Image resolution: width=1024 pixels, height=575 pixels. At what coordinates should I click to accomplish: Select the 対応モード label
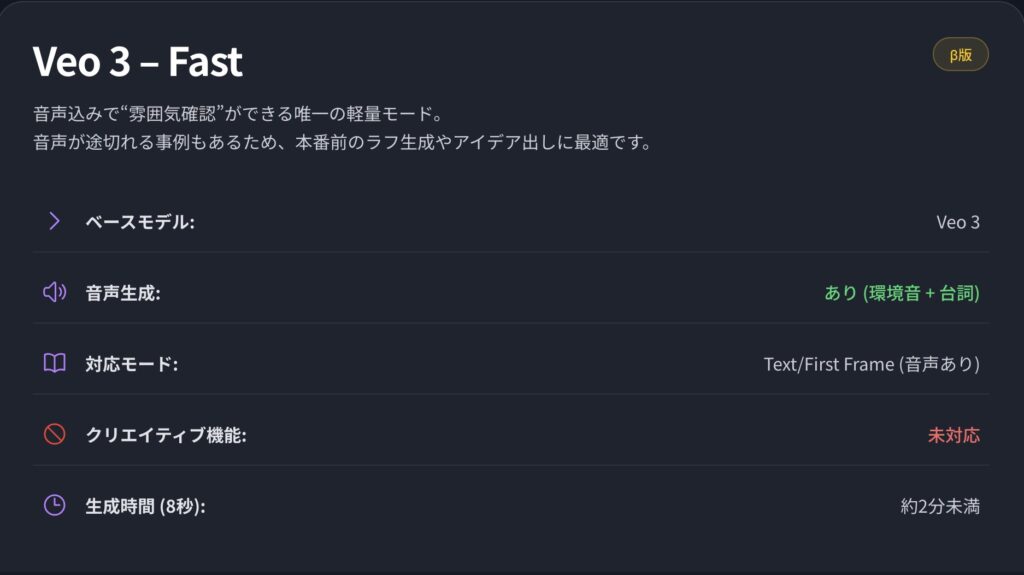(x=131, y=364)
